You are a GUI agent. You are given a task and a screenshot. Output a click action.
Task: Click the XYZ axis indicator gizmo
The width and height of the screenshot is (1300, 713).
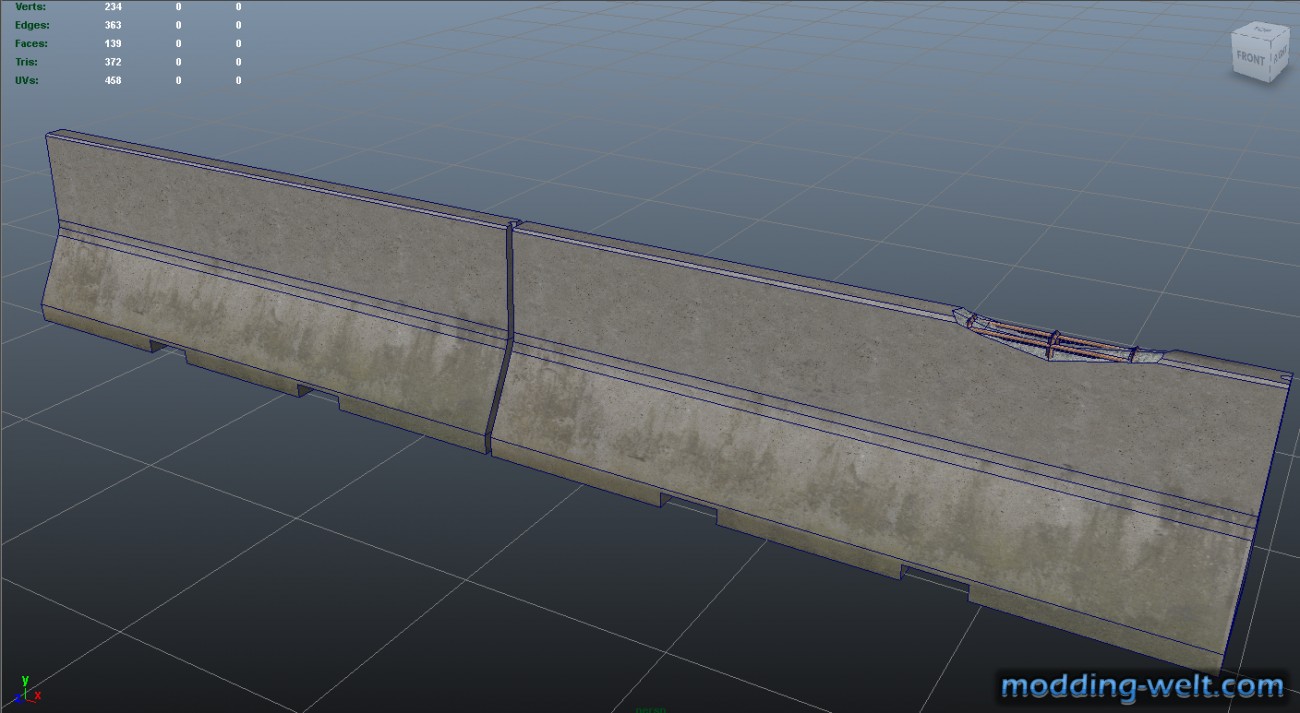[x=28, y=688]
